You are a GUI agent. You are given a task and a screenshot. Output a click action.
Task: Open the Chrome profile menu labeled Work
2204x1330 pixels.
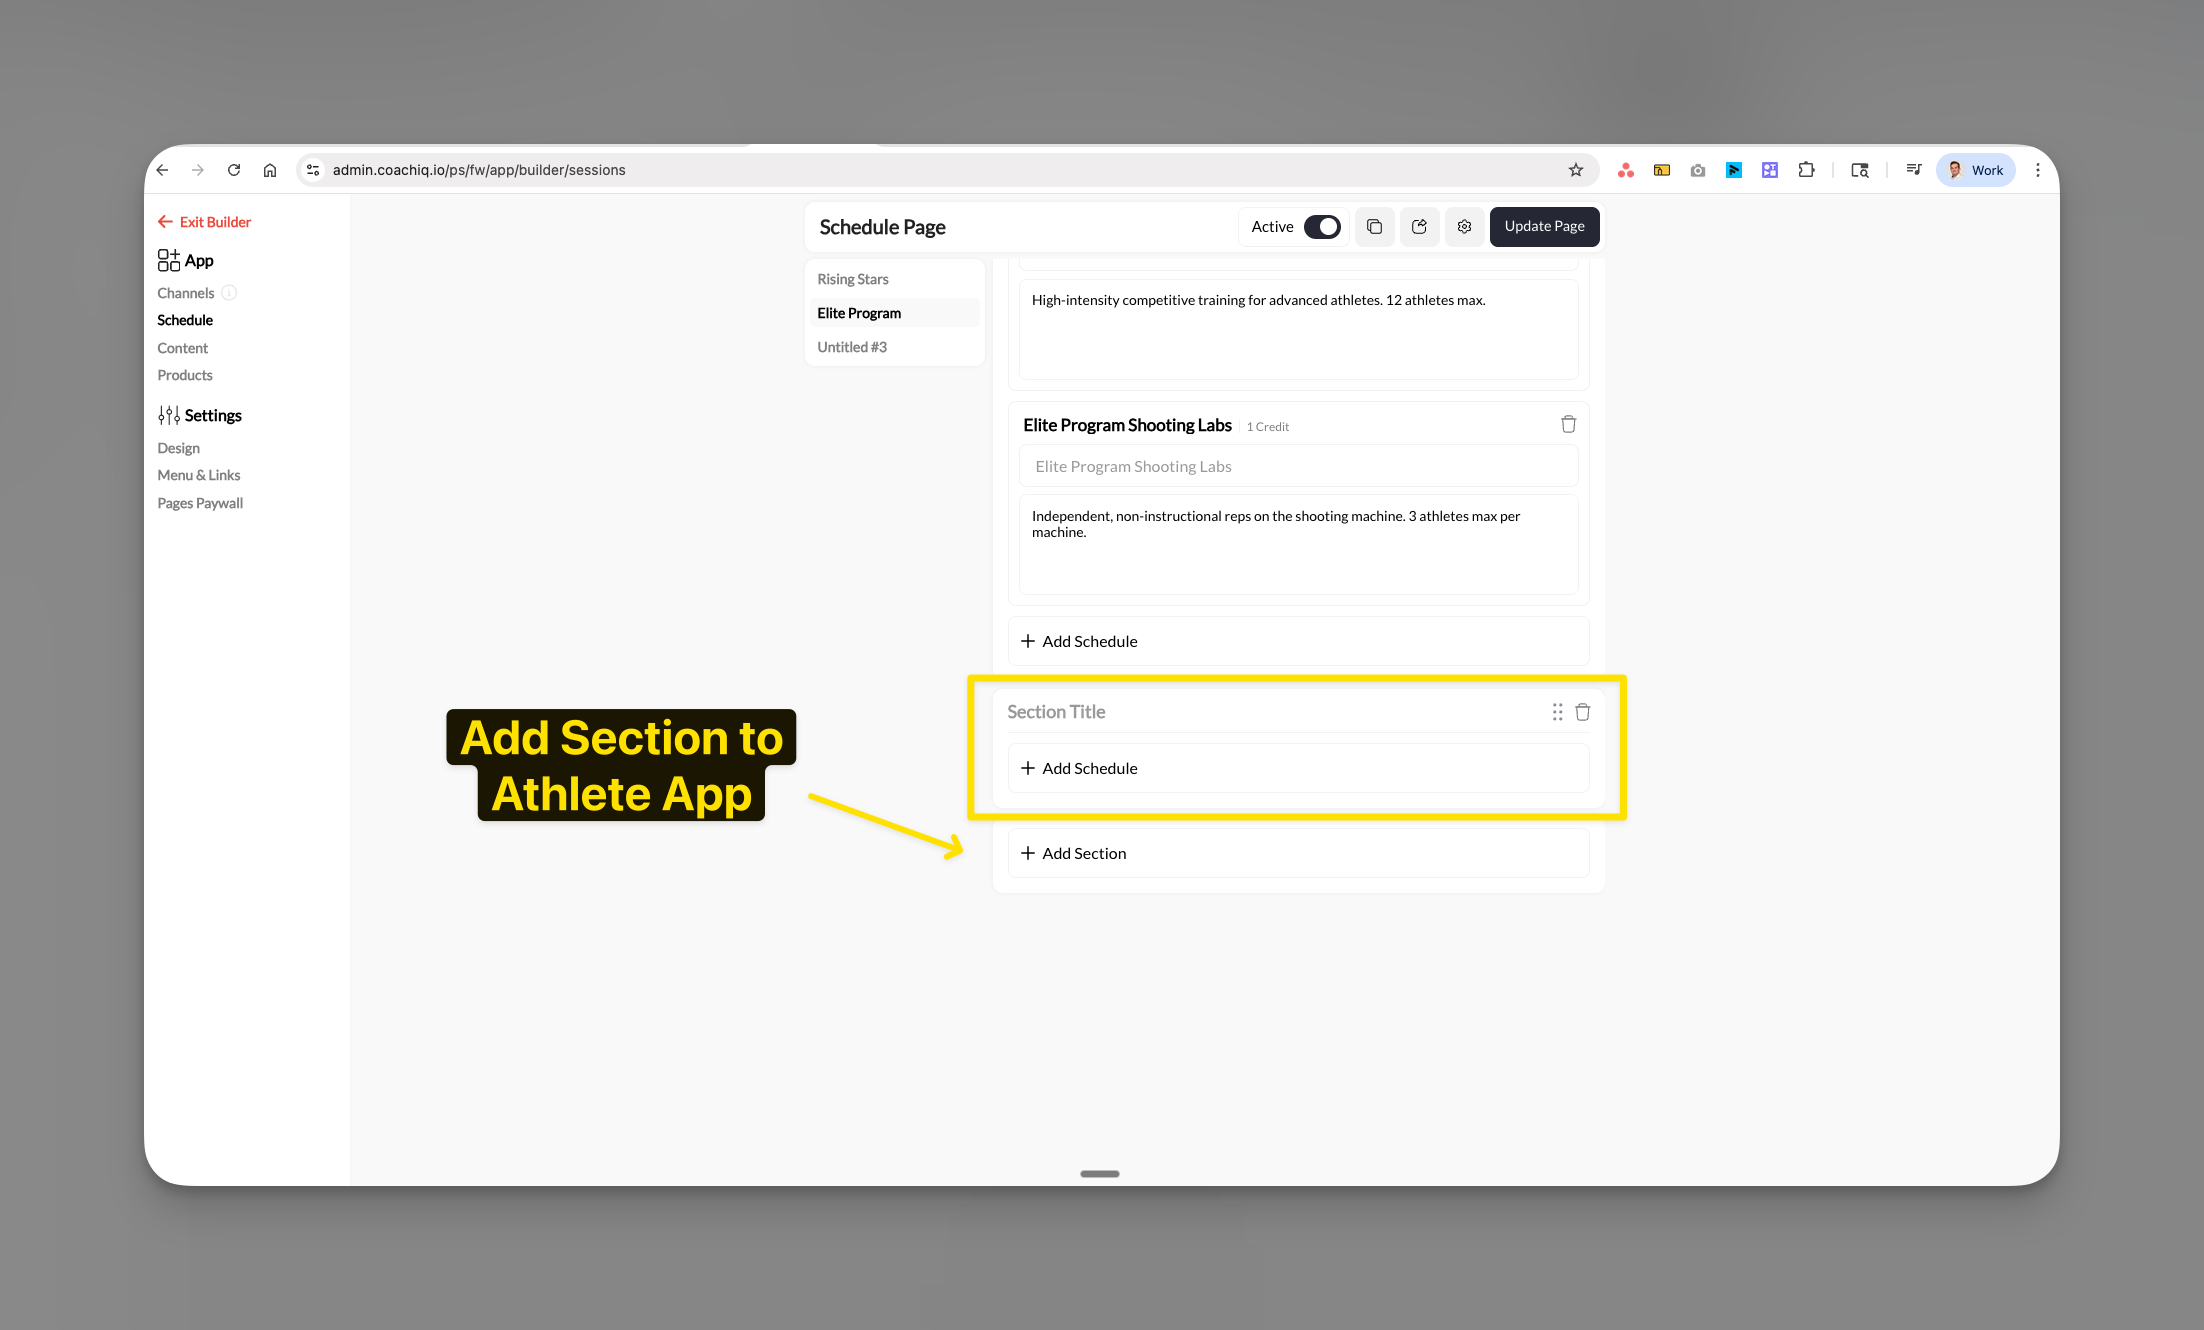tap(1974, 170)
